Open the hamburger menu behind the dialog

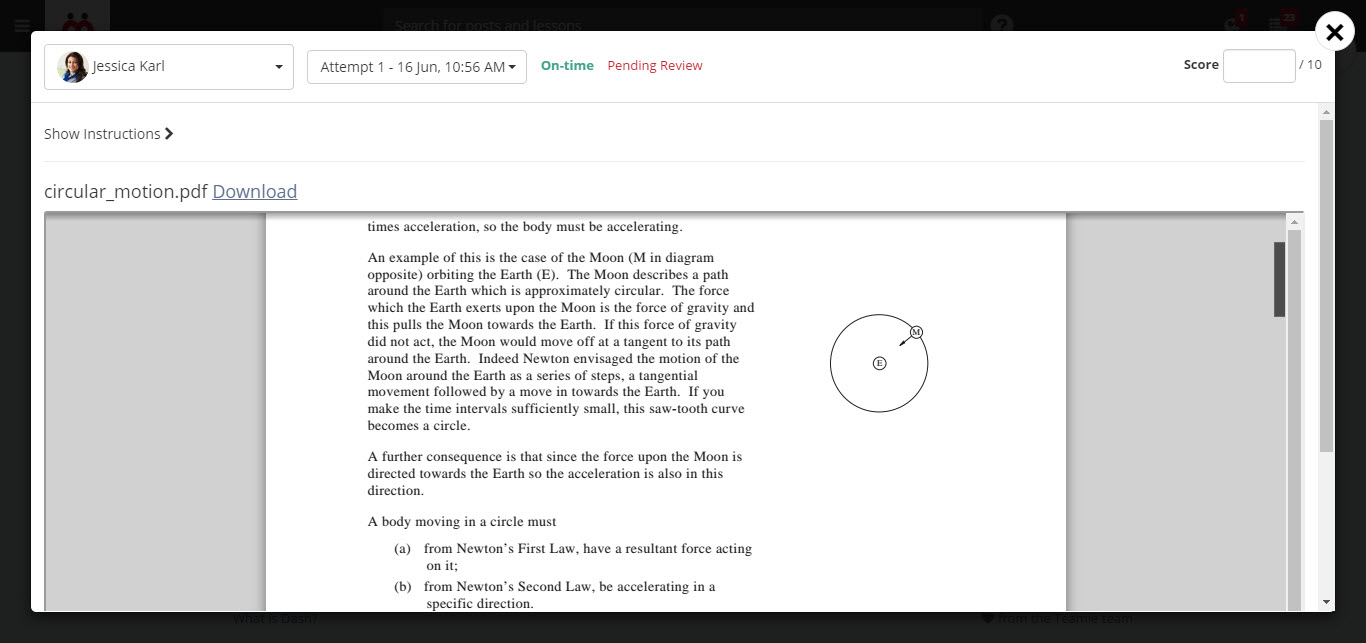[x=22, y=25]
